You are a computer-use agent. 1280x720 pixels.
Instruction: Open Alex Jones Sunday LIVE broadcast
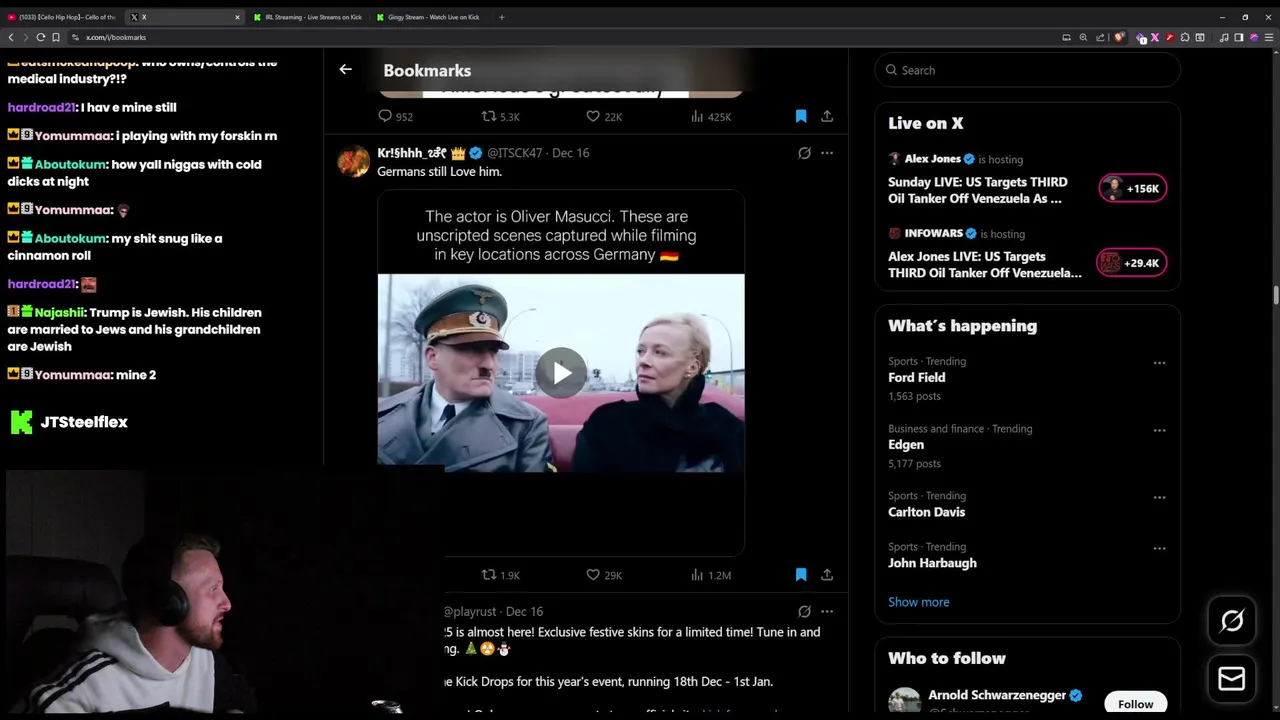tap(977, 190)
